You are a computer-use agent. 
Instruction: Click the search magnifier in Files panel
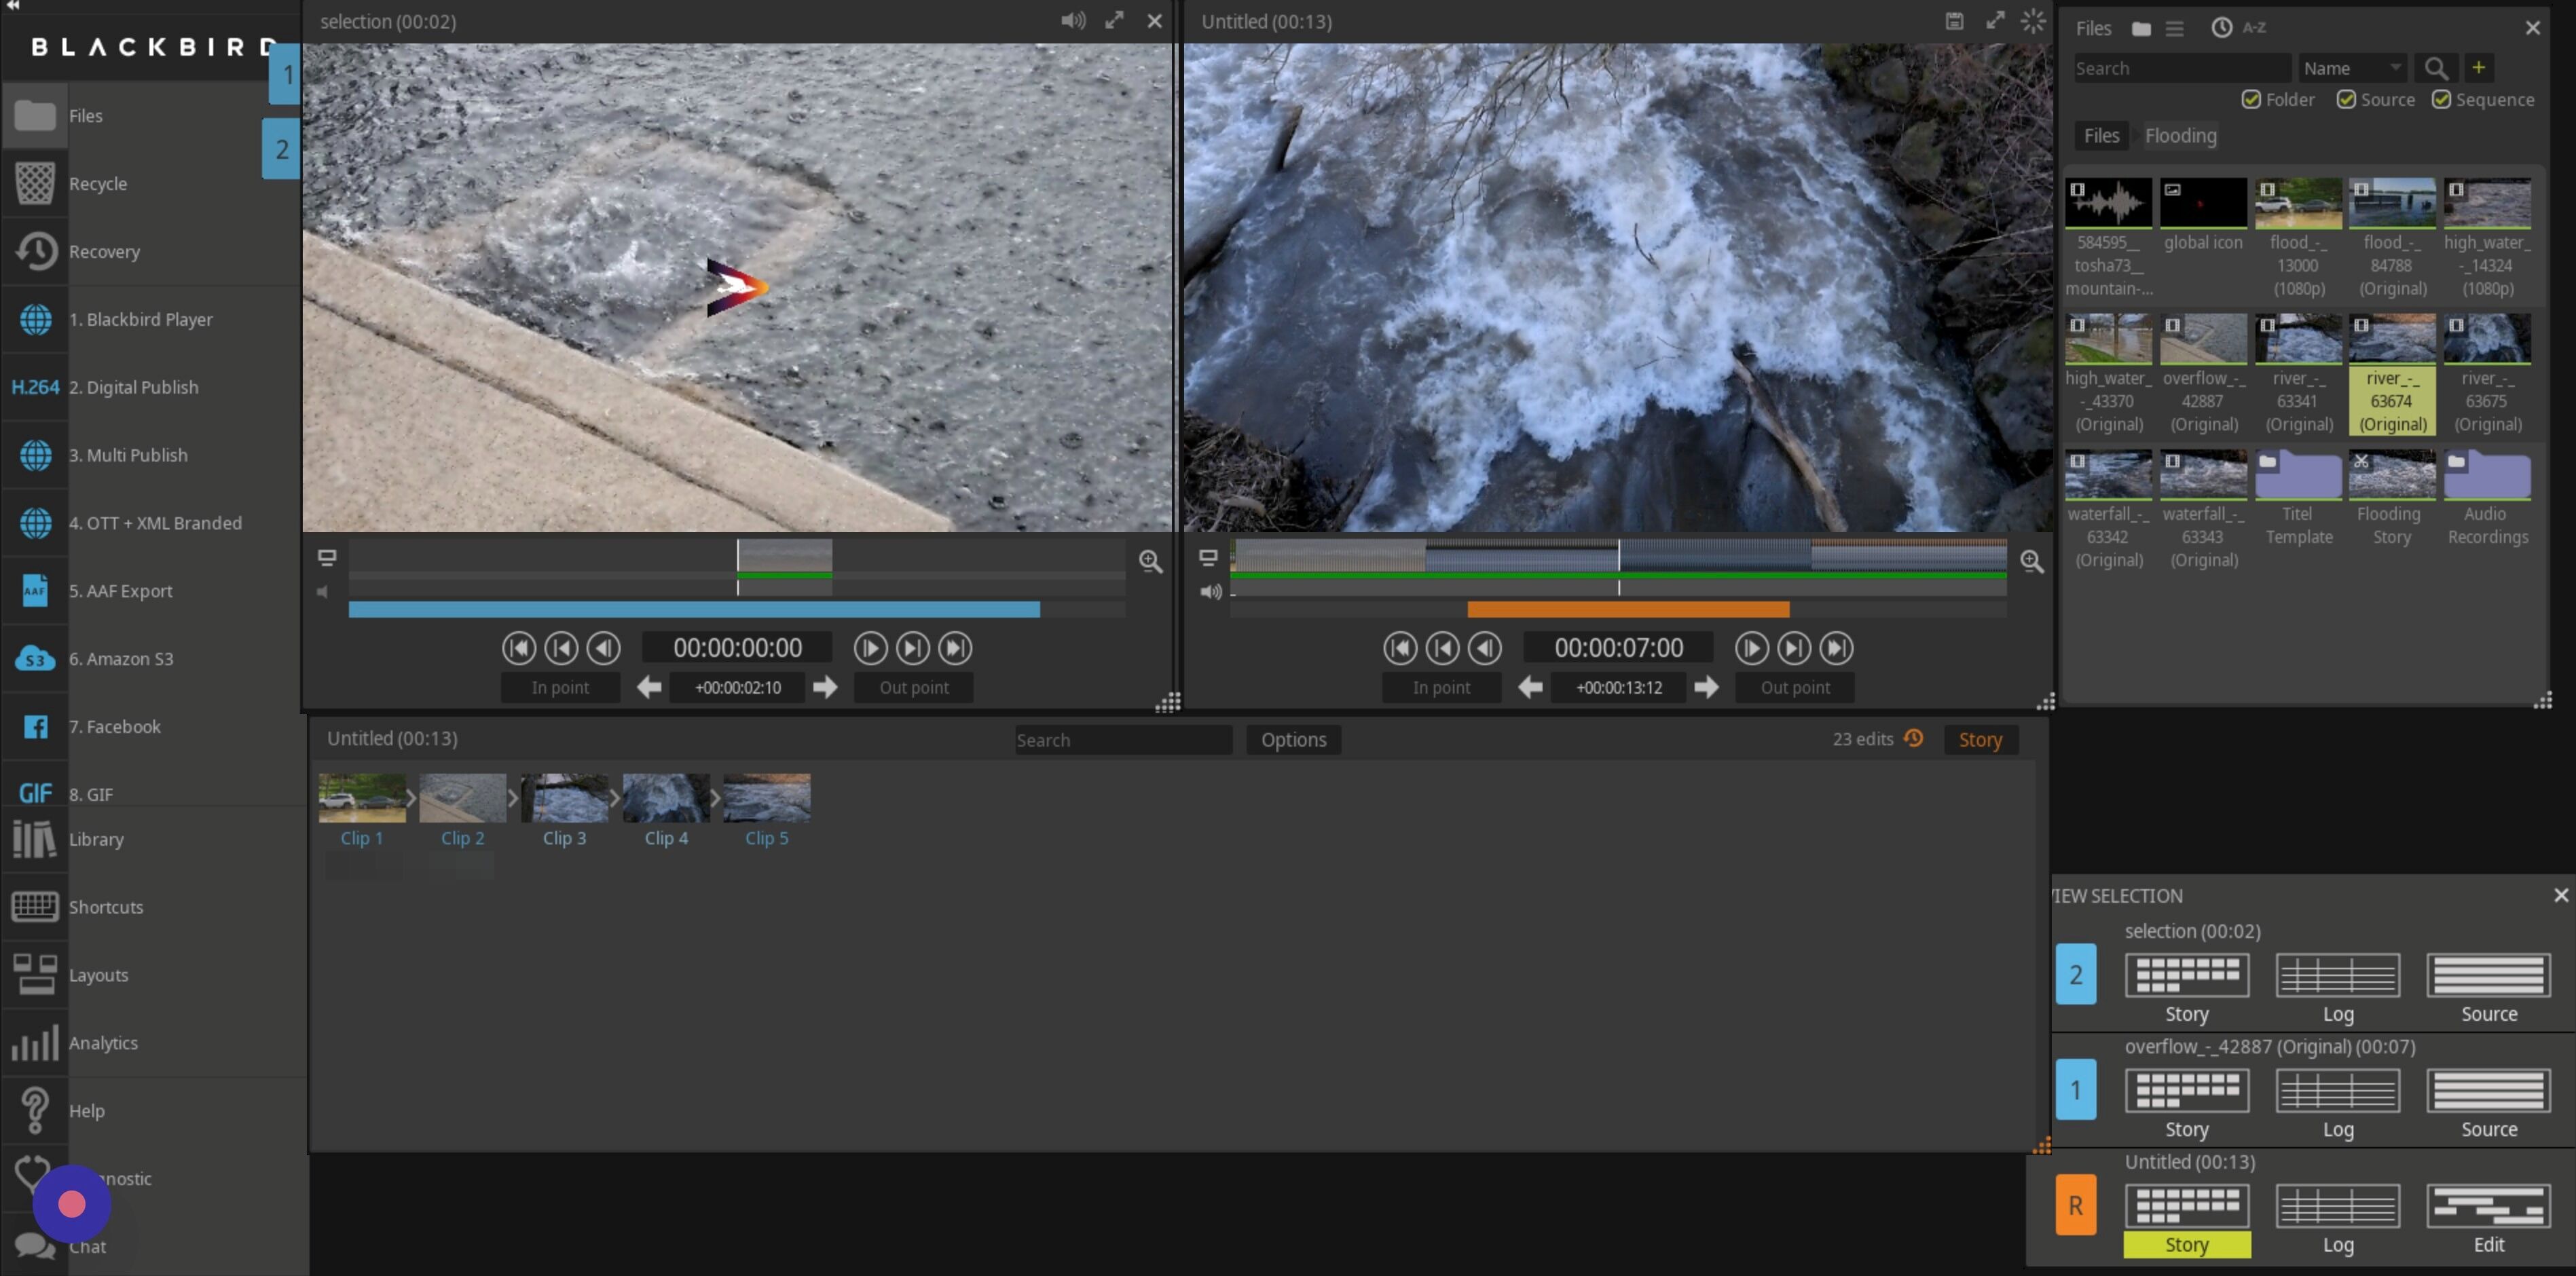(2436, 68)
